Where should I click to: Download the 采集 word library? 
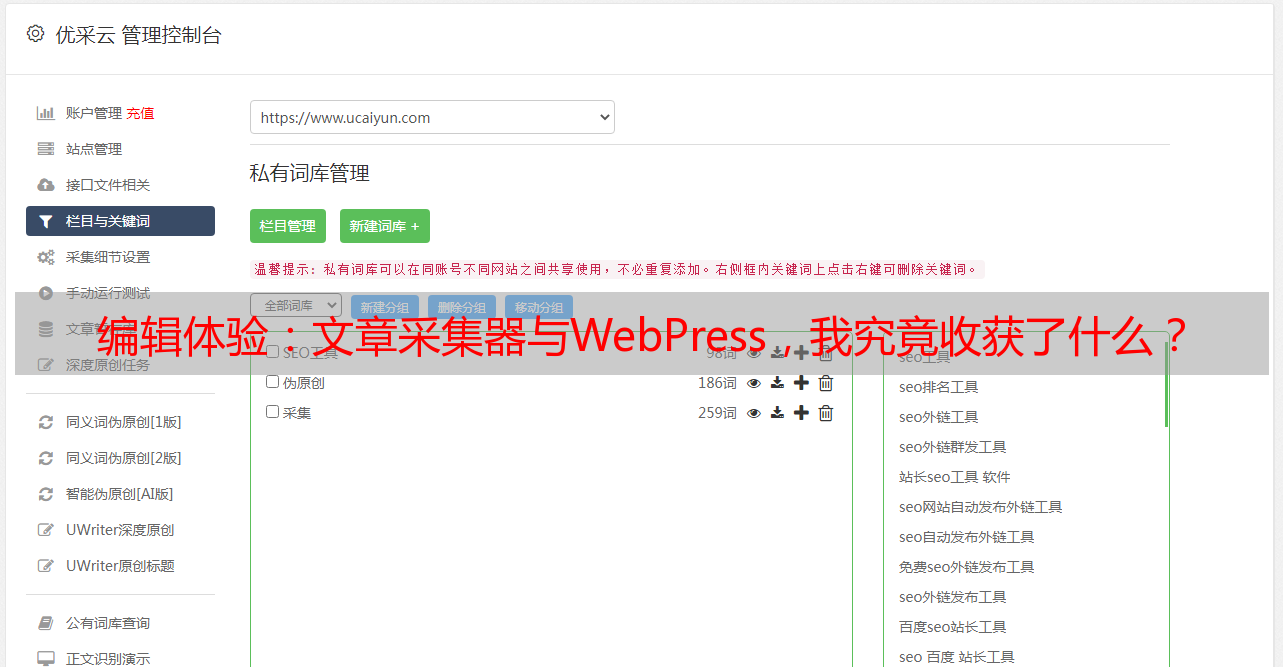777,413
